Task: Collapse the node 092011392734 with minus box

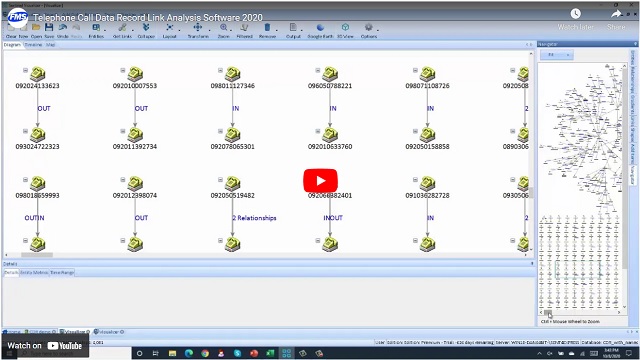Action: (x=122, y=131)
